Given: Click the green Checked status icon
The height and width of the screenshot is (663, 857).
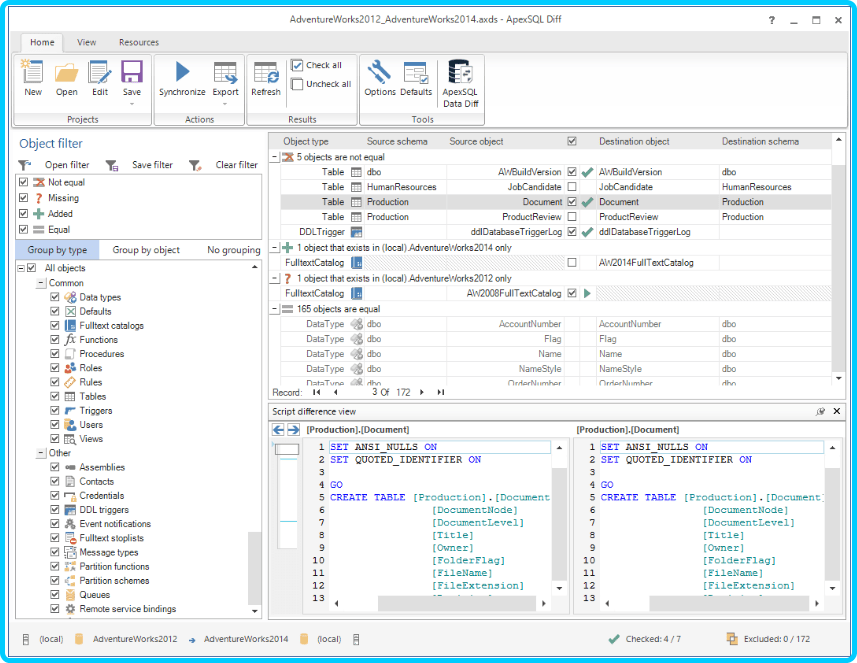Looking at the screenshot, I should (614, 638).
